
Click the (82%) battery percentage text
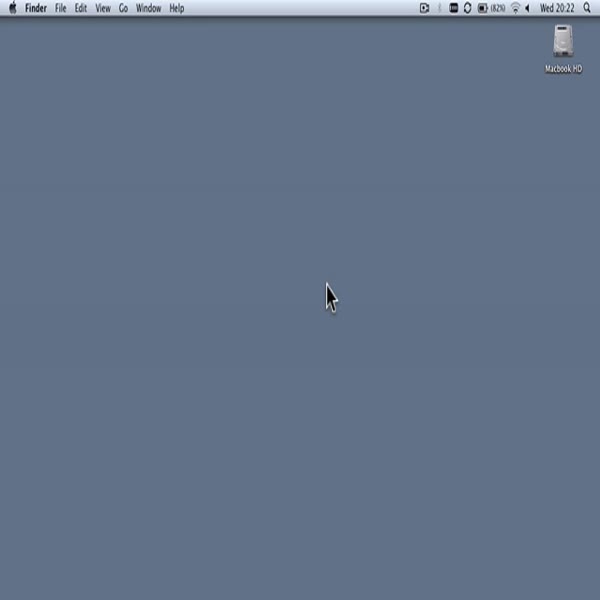[497, 8]
